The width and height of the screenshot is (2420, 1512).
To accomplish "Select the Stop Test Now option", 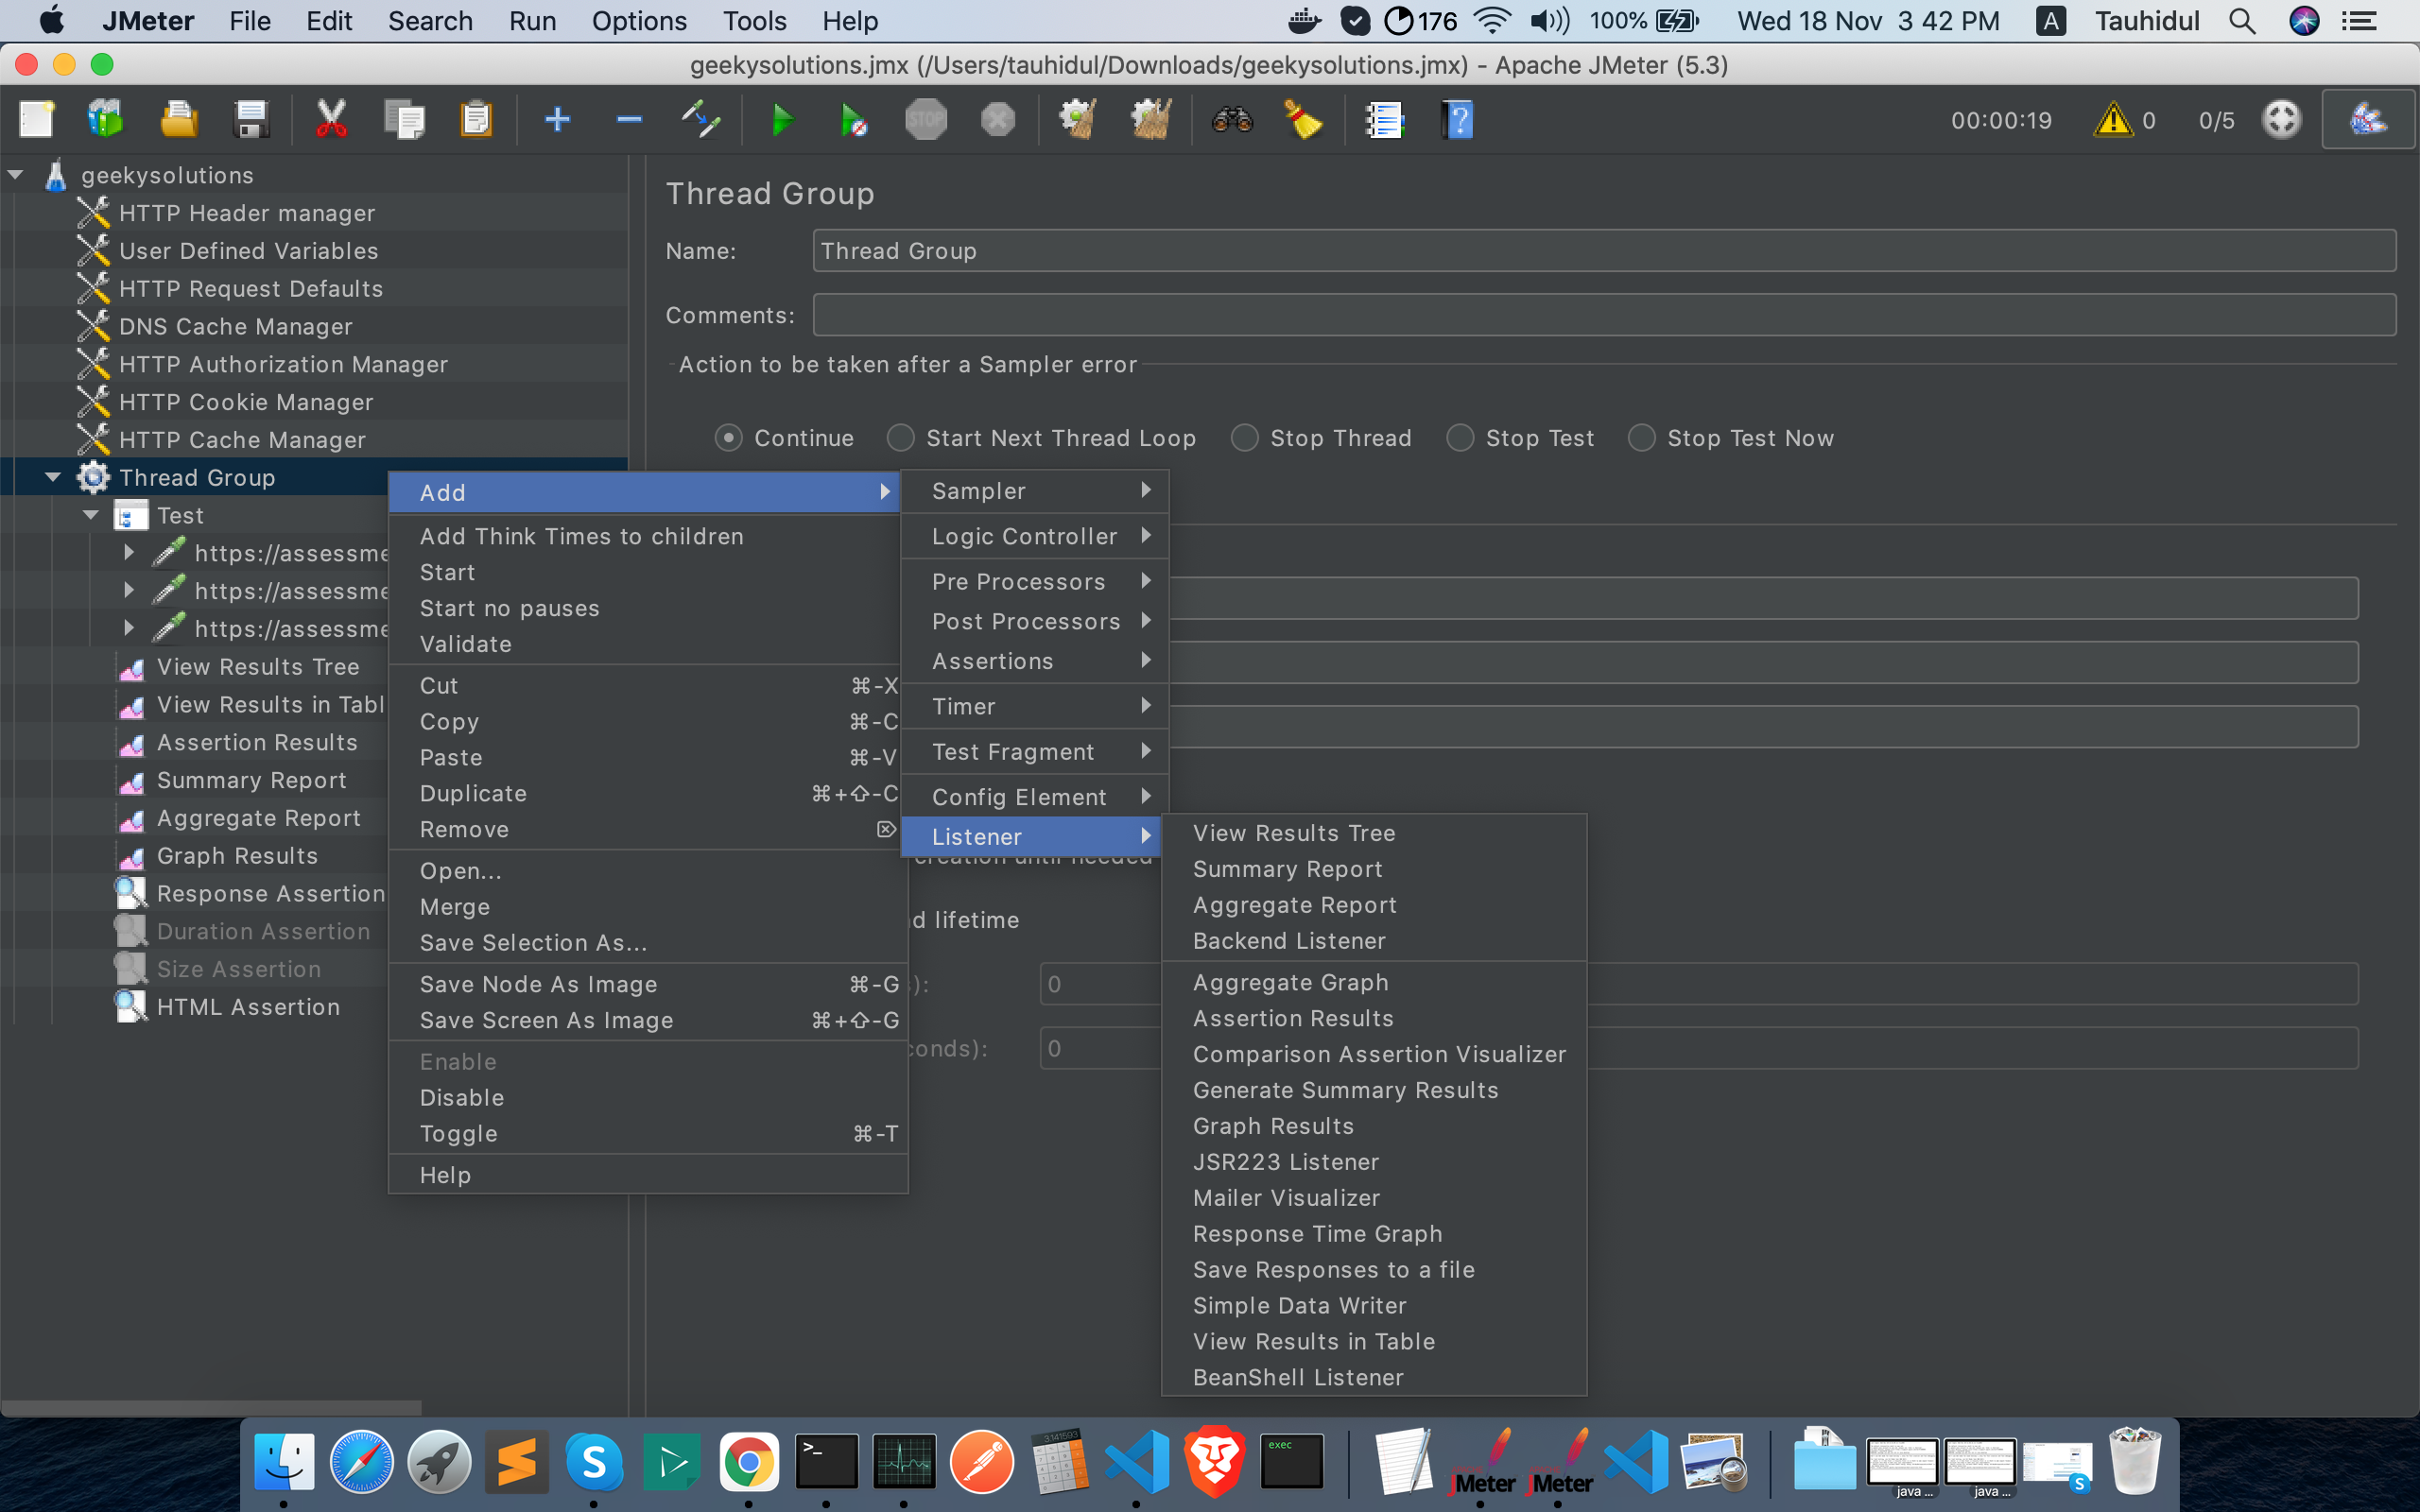I will (1642, 438).
